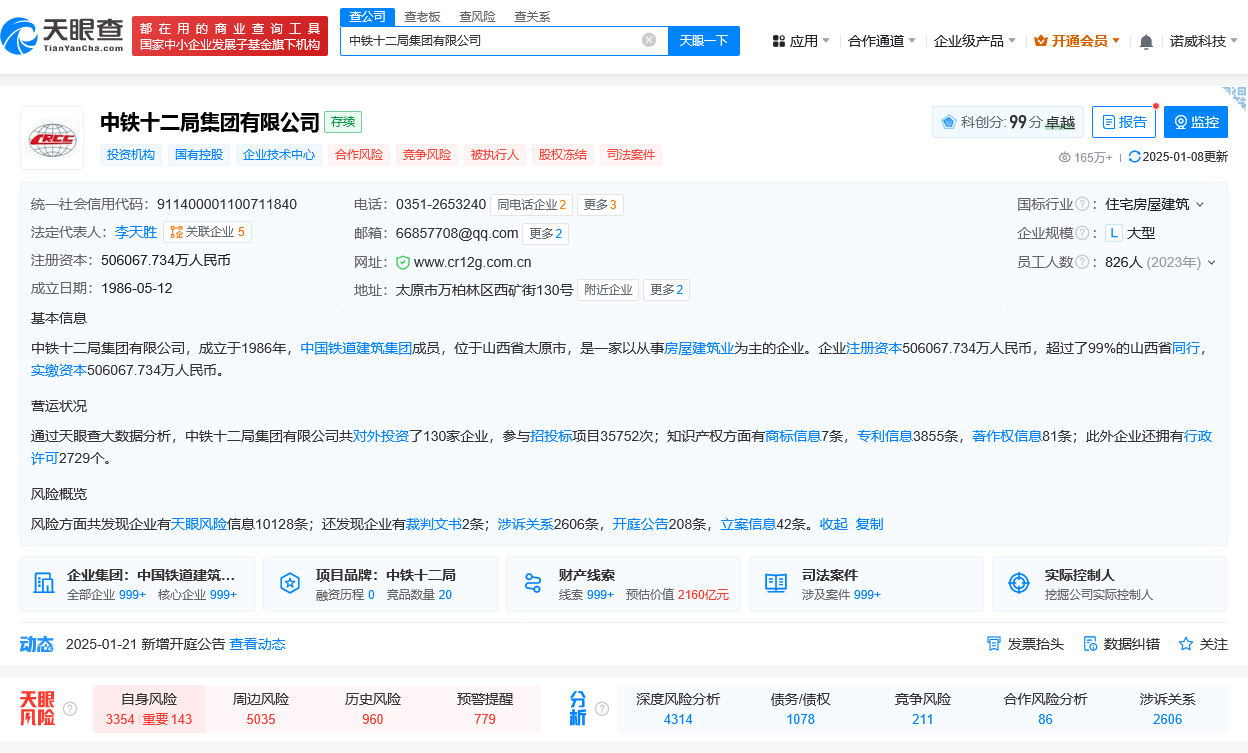The width and height of the screenshot is (1248, 753).
Task: Click the VIP crown icon
Action: point(1040,41)
